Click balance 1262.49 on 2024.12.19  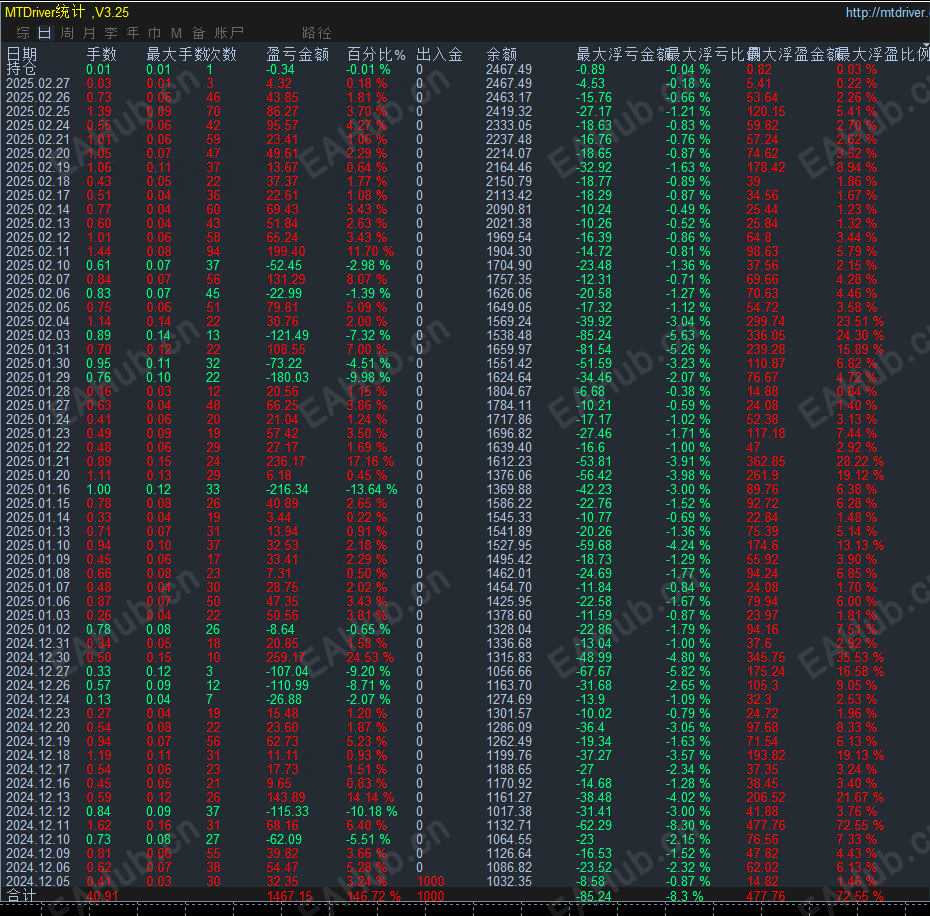pos(509,742)
